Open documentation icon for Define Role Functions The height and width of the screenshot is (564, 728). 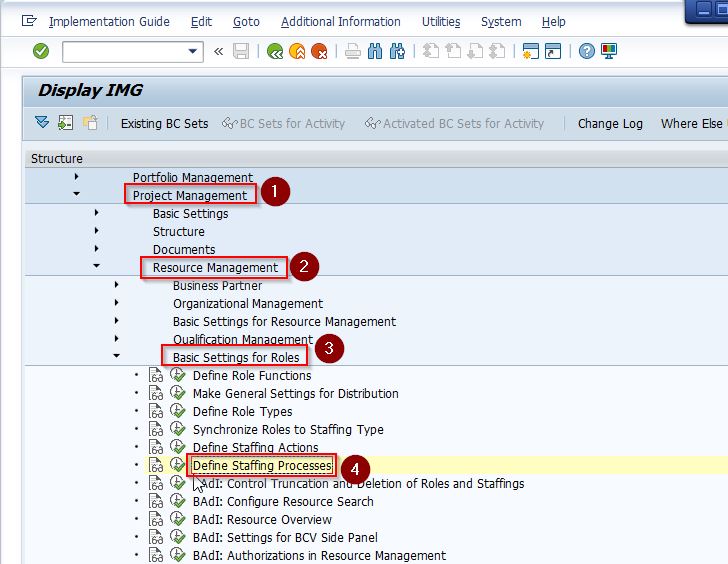coord(156,375)
